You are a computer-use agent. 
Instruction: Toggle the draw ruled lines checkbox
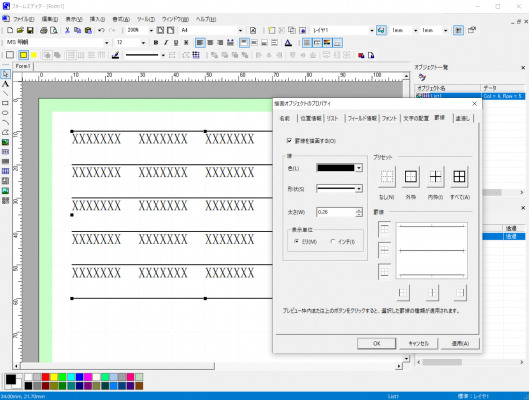click(289, 141)
